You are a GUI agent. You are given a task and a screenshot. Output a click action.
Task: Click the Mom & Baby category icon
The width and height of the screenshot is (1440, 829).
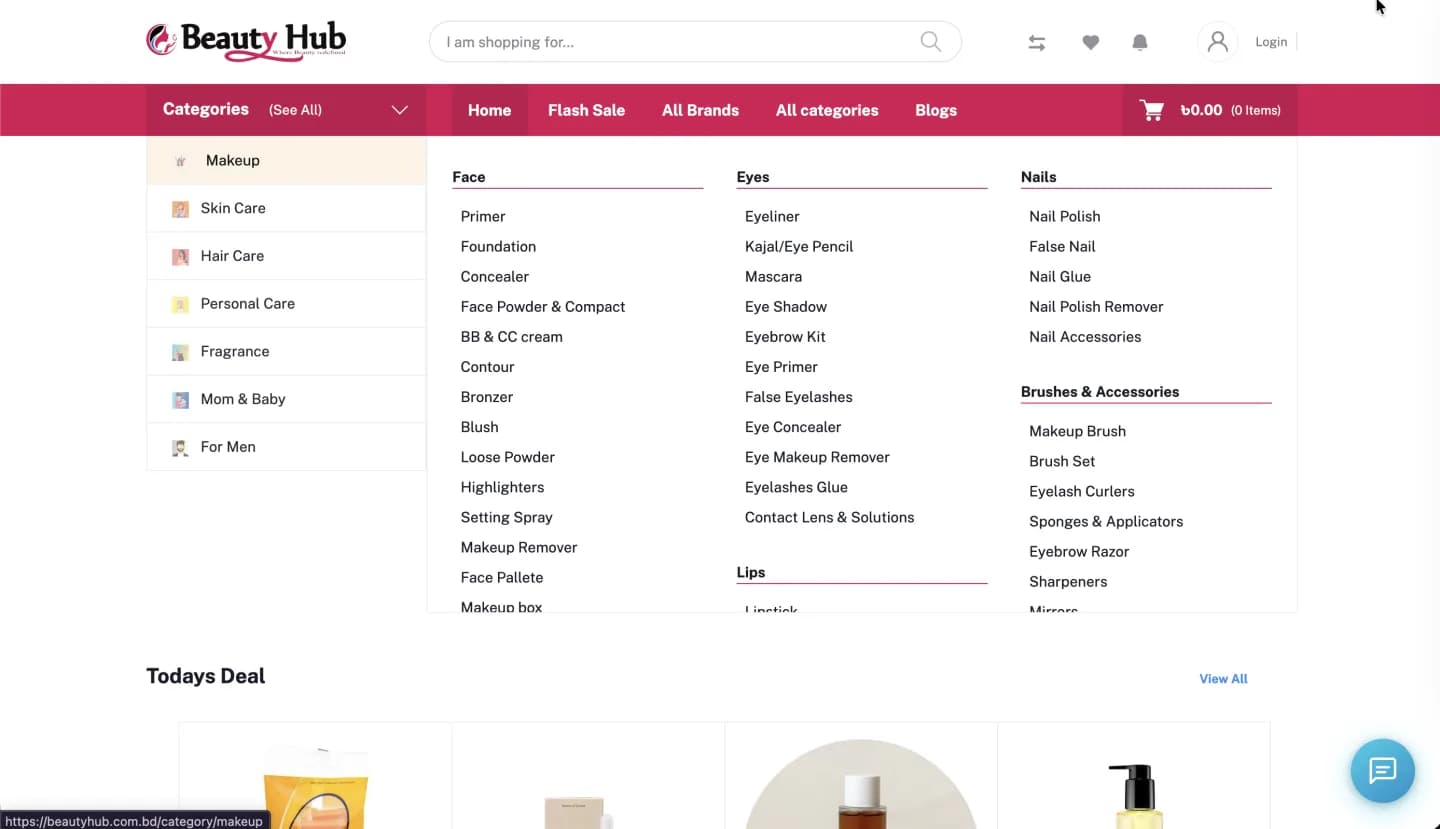[x=180, y=400]
